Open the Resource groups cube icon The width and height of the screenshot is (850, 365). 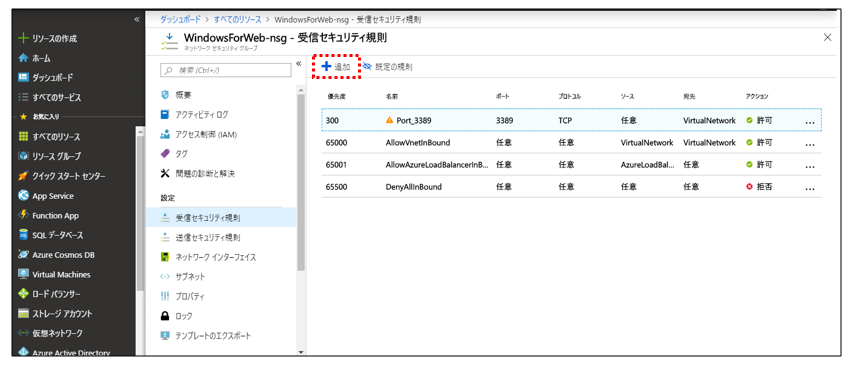(23, 156)
